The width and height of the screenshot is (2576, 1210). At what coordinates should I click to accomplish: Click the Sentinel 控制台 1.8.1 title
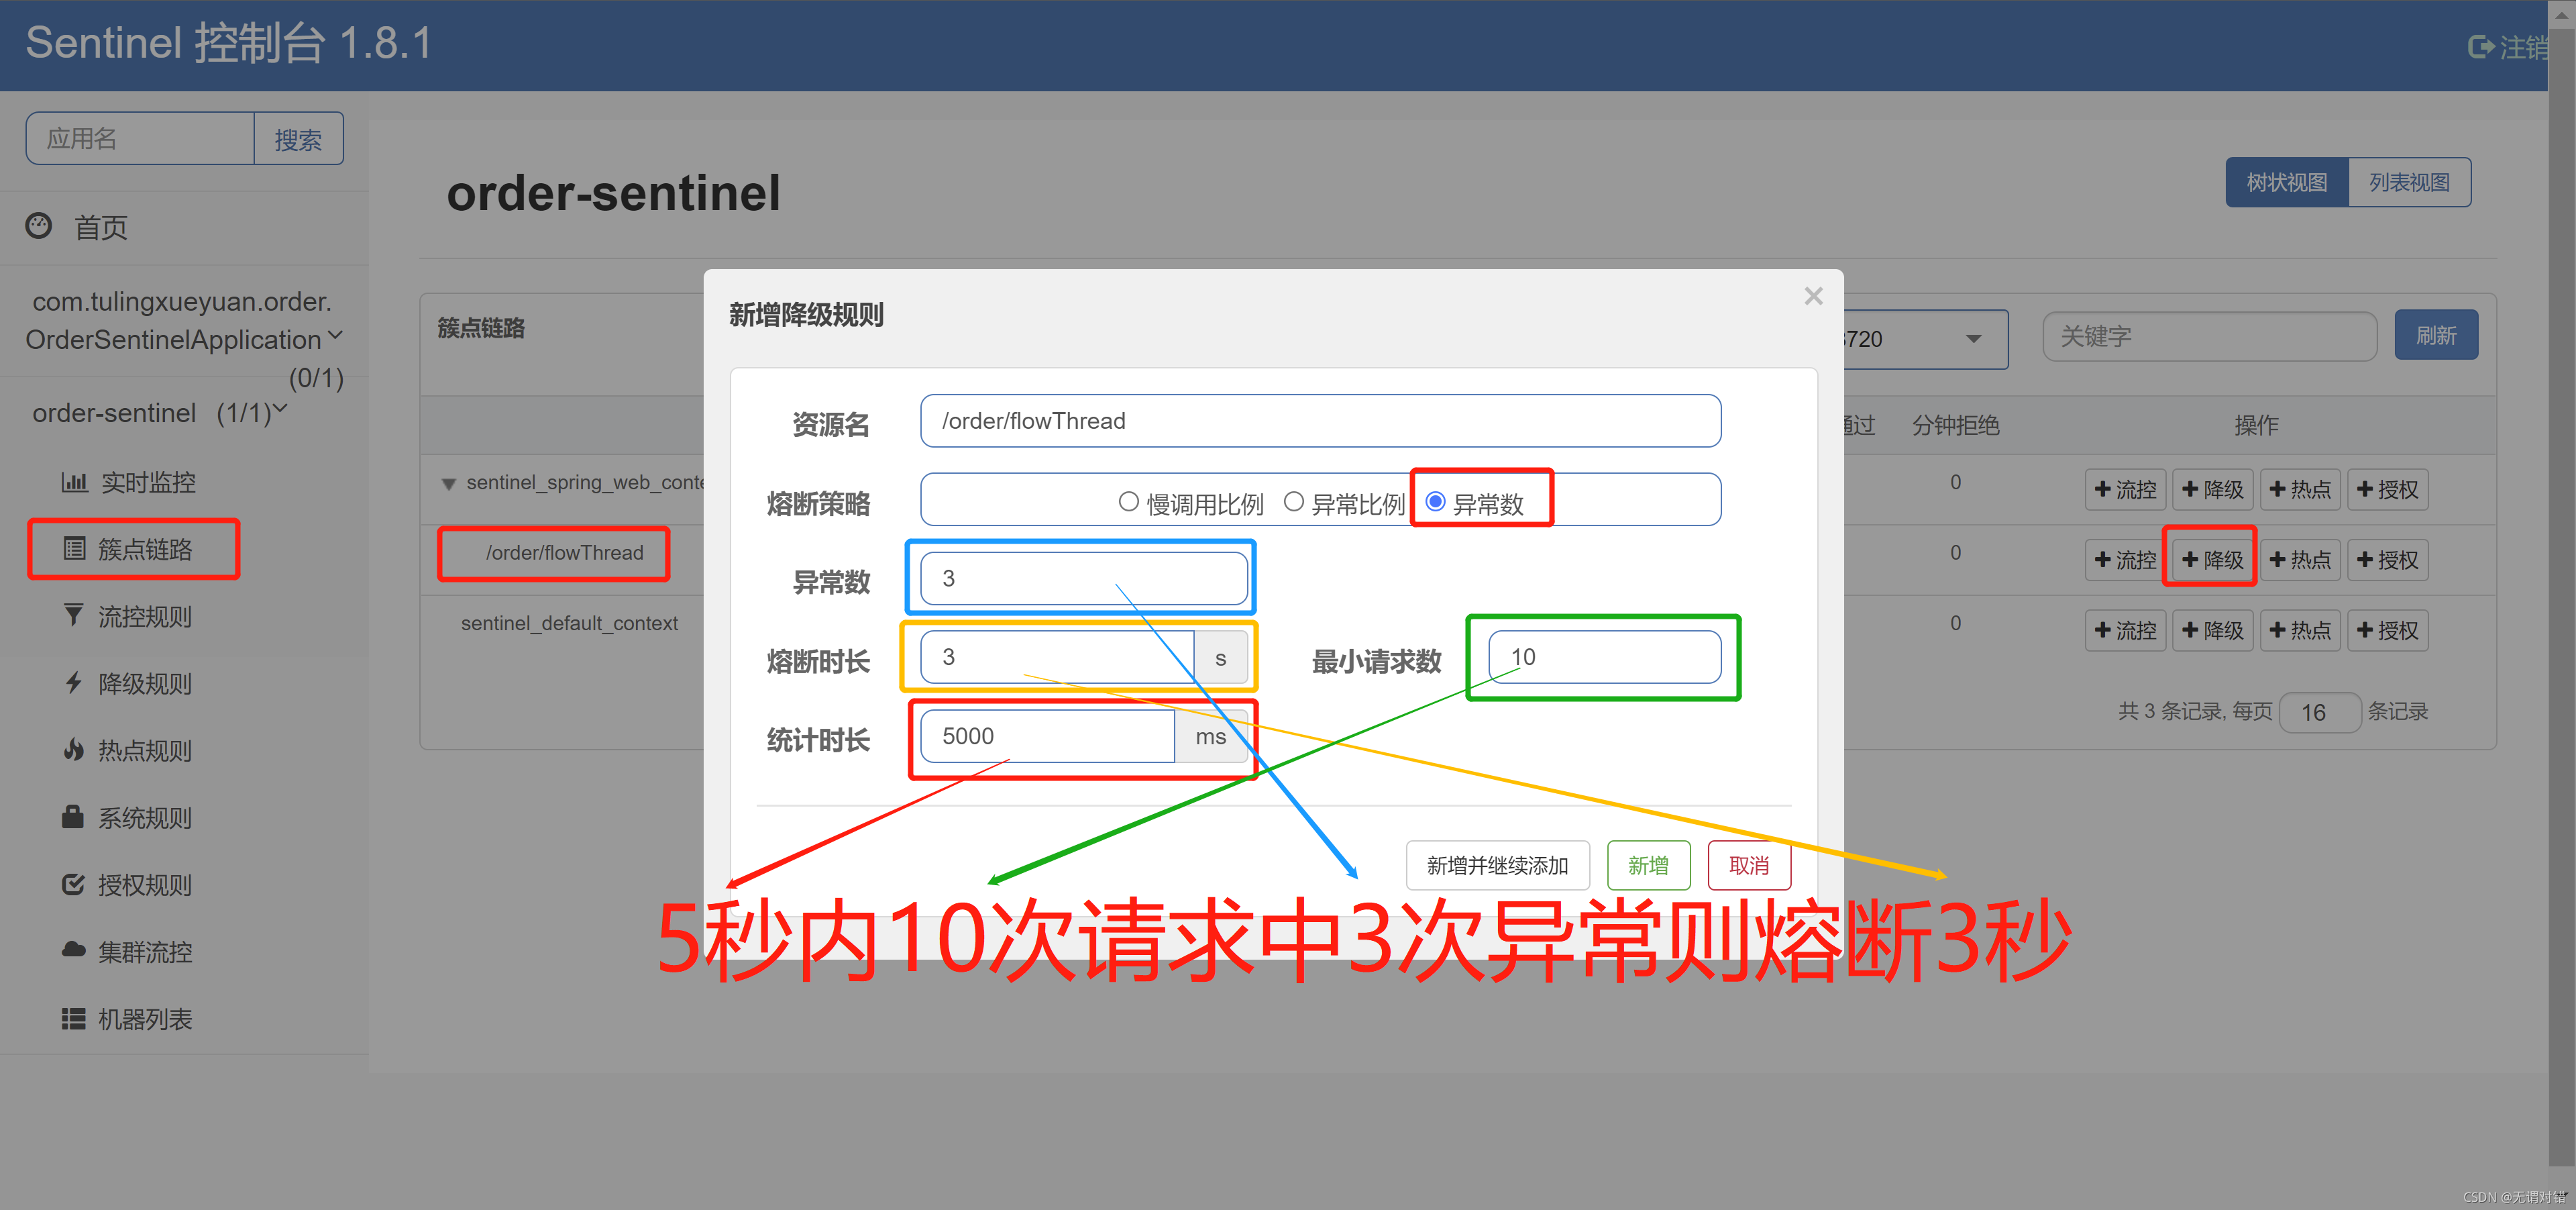coord(229,44)
